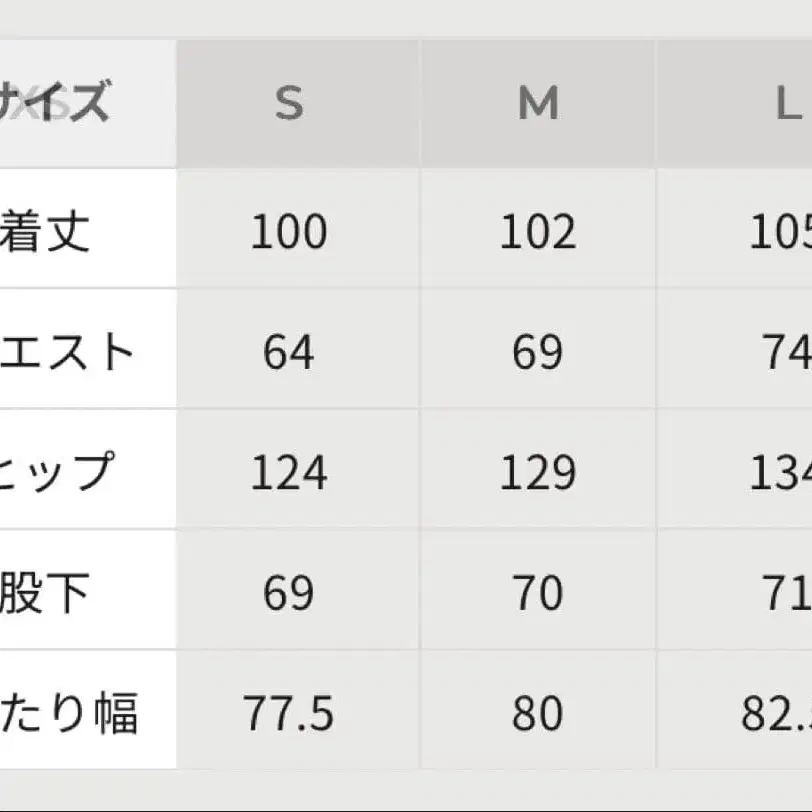Select the waist value 74 for L
Viewport: 812px width, 812px height.
pos(787,352)
